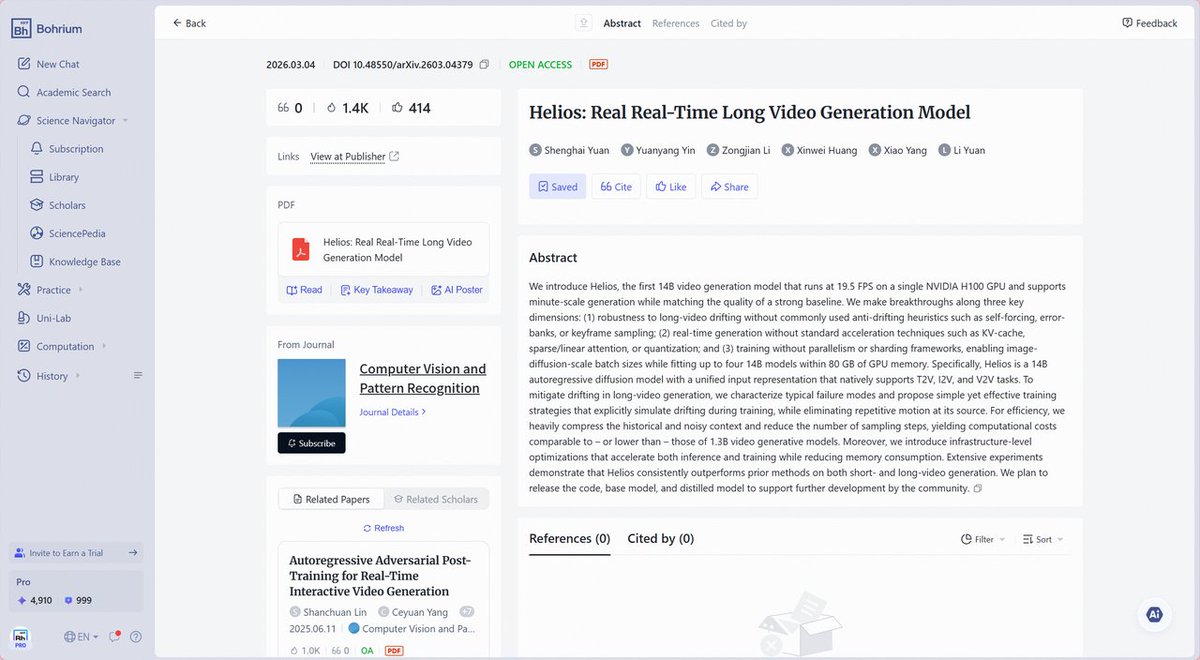The image size is (1200, 660).
Task: Click the Share button
Action: (729, 187)
